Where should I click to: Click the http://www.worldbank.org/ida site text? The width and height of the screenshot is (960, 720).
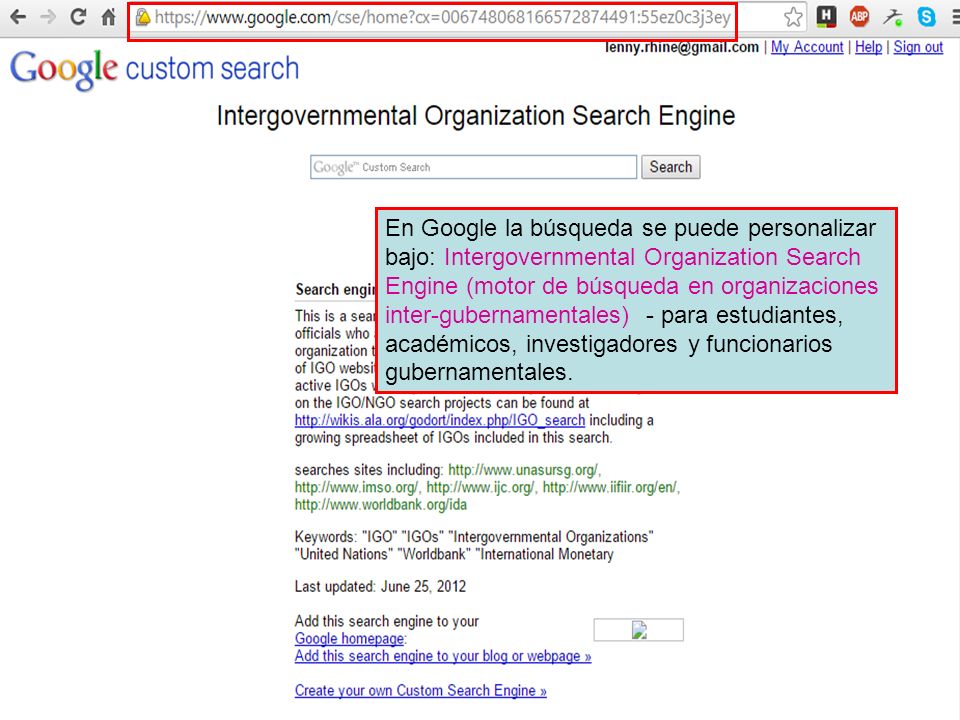[x=381, y=505]
